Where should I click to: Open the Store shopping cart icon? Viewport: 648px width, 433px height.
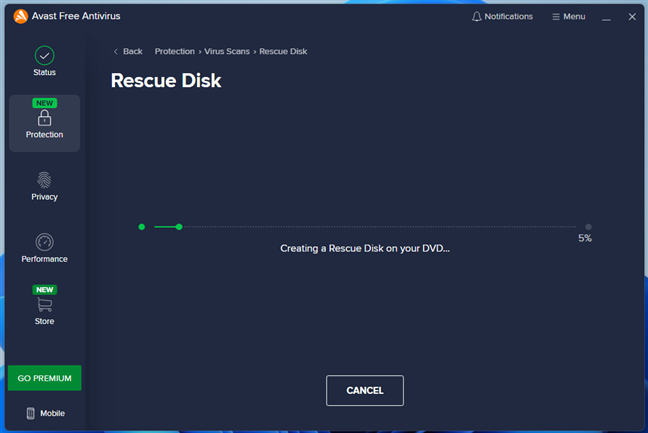[44, 305]
